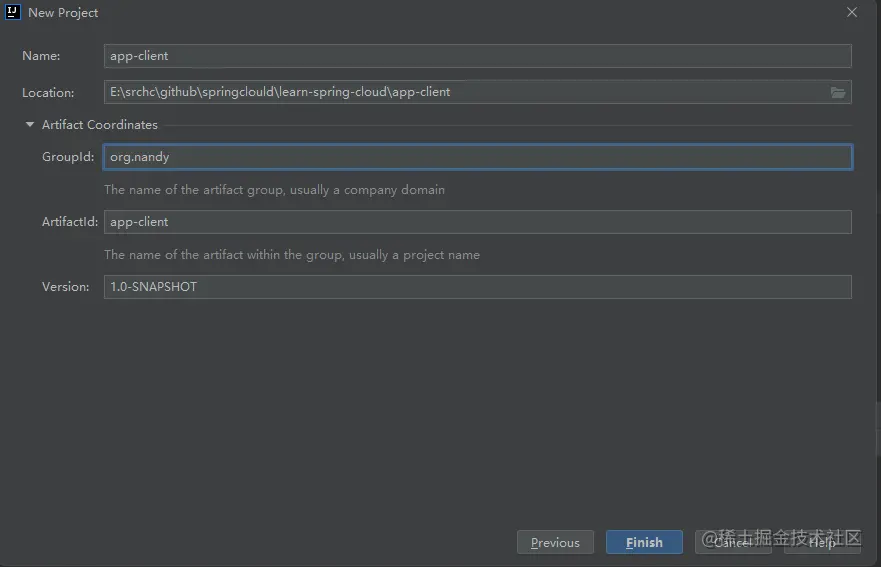This screenshot has width=881, height=567.
Task: Click the GroupId label
Action: (68, 157)
